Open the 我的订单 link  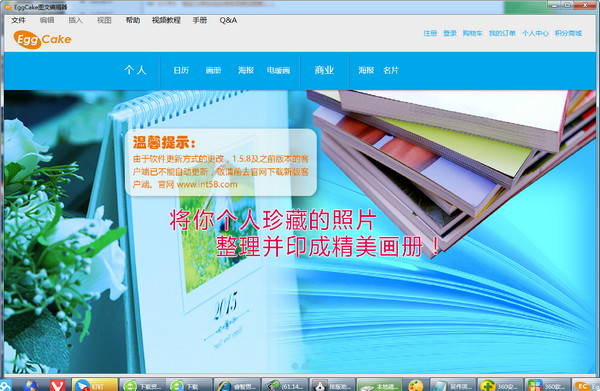(502, 33)
